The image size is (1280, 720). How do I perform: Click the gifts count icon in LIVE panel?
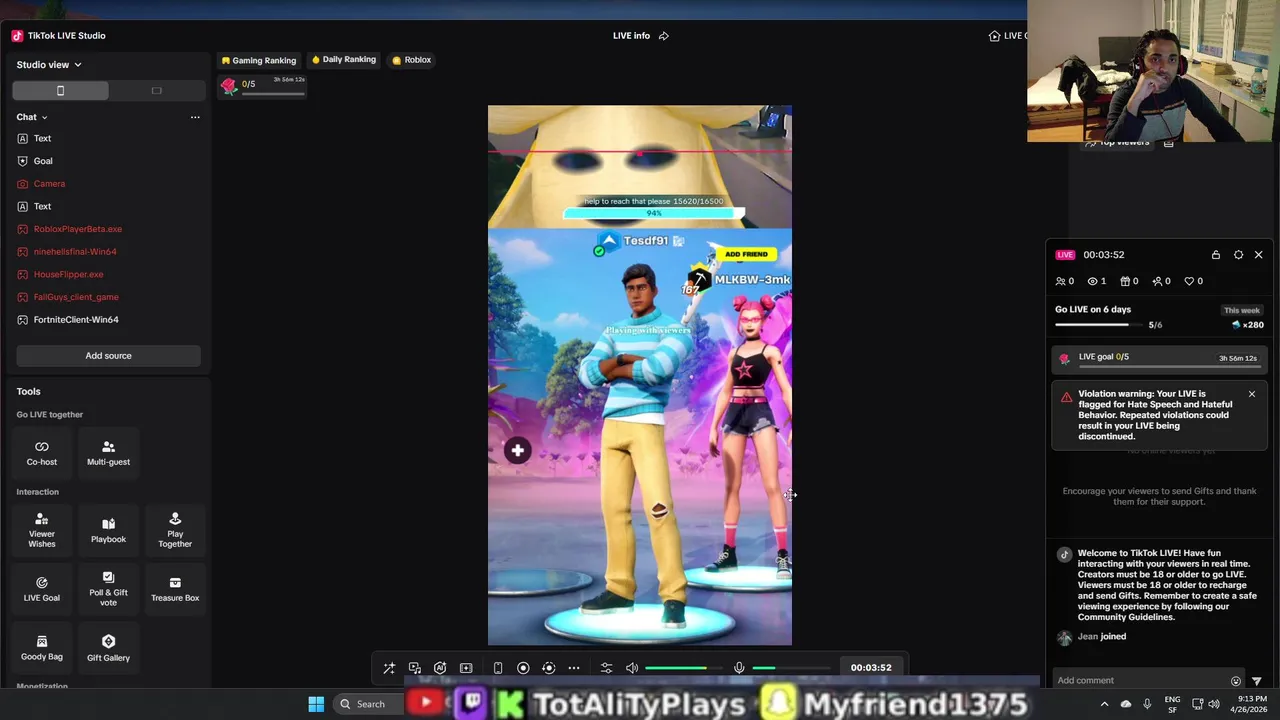coord(1125,282)
